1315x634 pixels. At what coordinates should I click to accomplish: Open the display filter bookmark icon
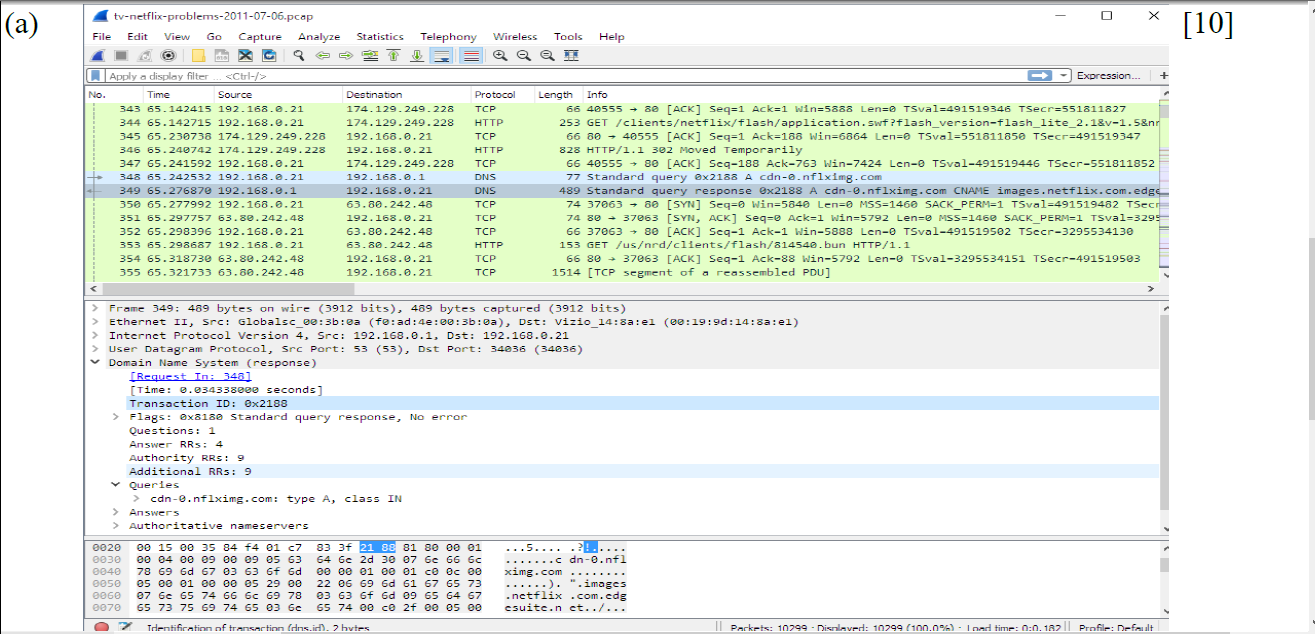coord(96,76)
